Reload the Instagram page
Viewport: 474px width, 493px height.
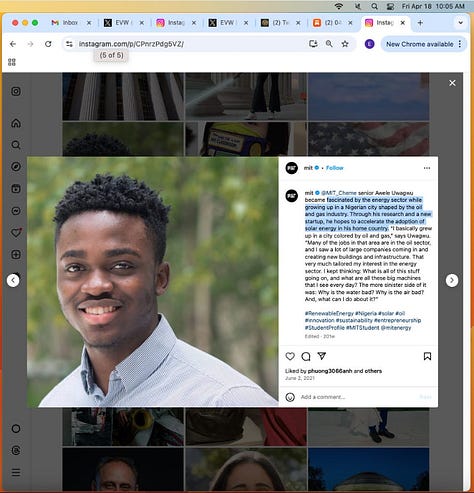pyautogui.click(x=48, y=44)
